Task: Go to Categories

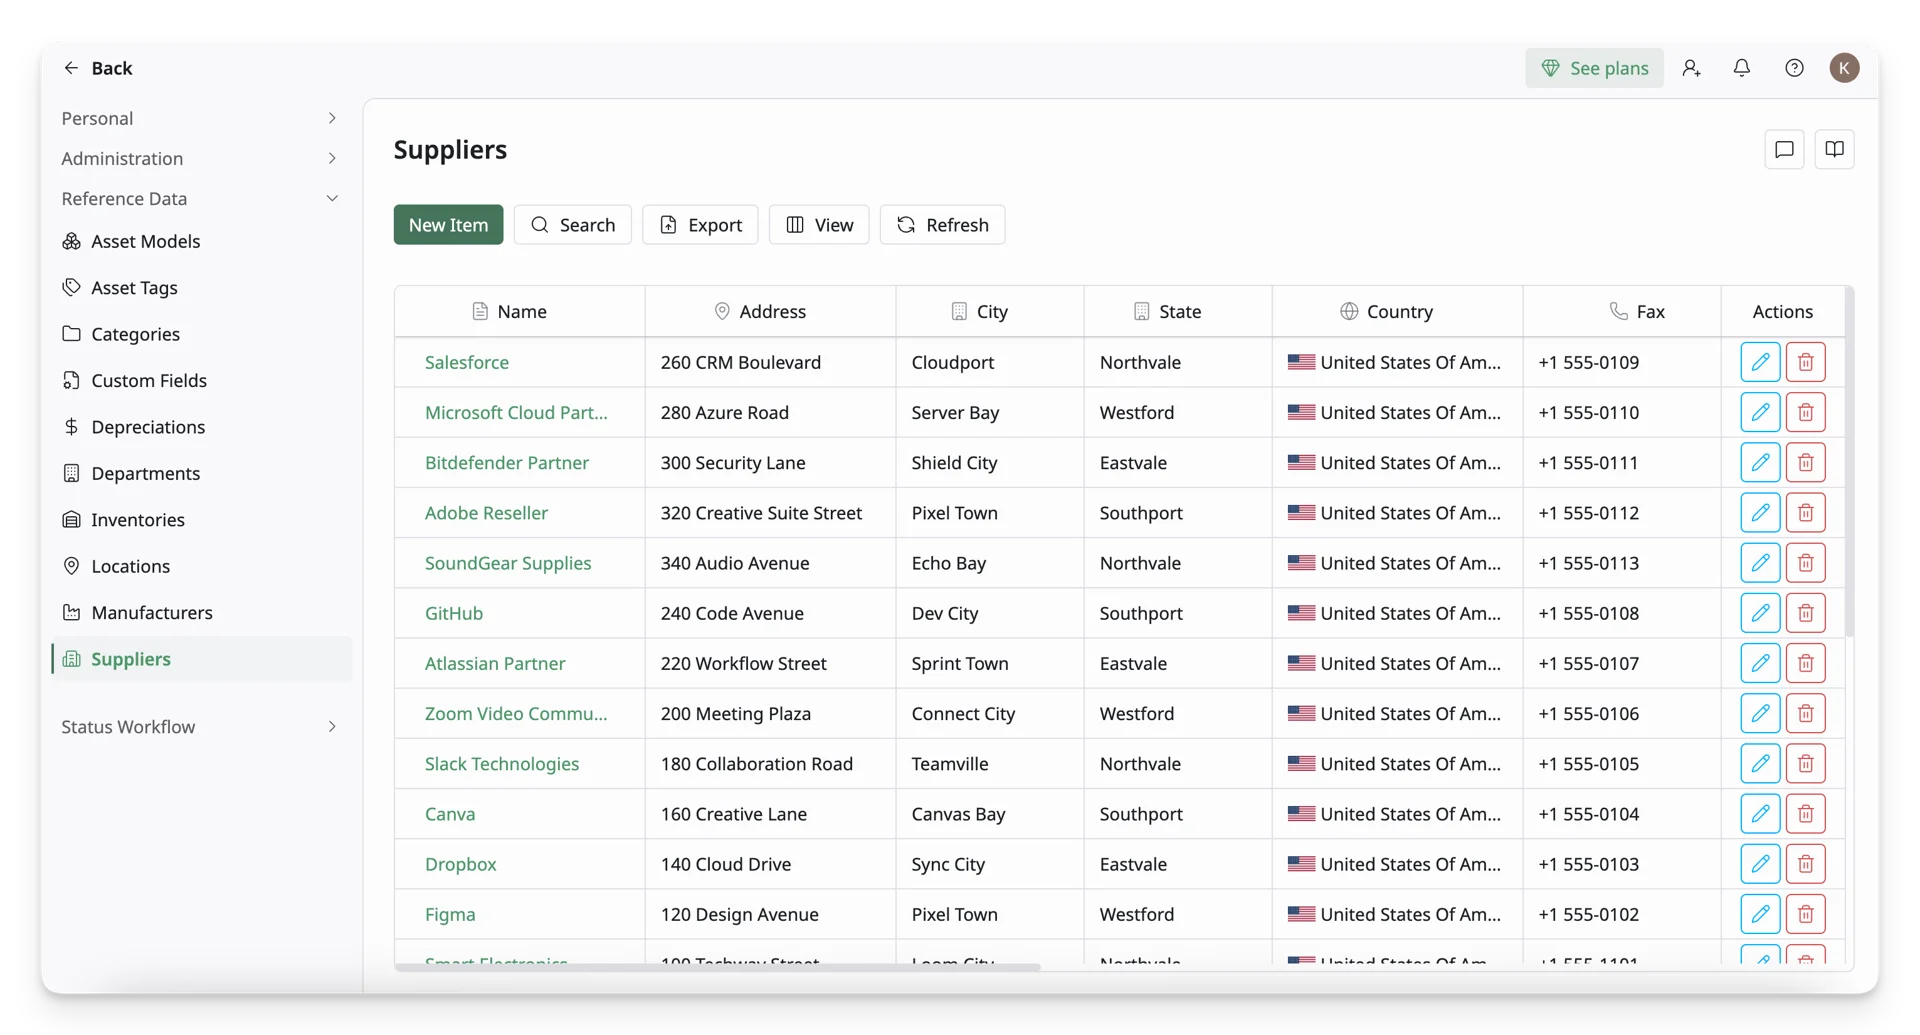Action: click(200, 334)
